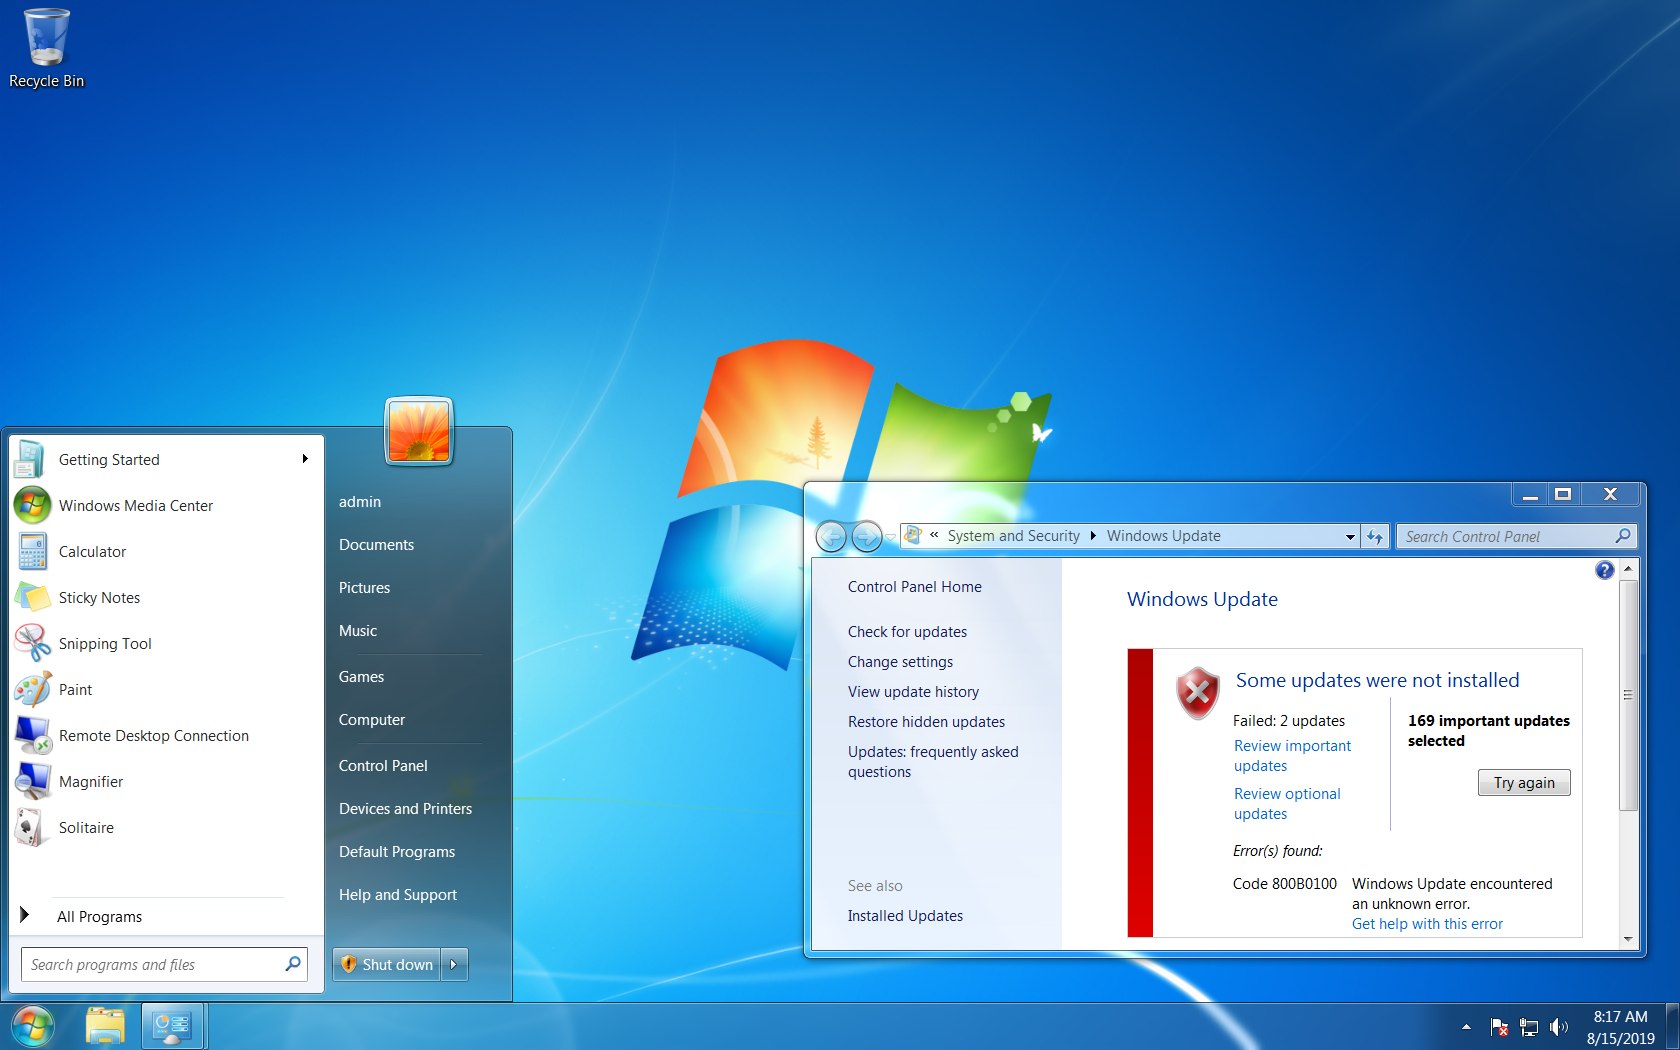The width and height of the screenshot is (1680, 1050).
Task: Click Try again to retry failed updates
Action: coord(1523,782)
